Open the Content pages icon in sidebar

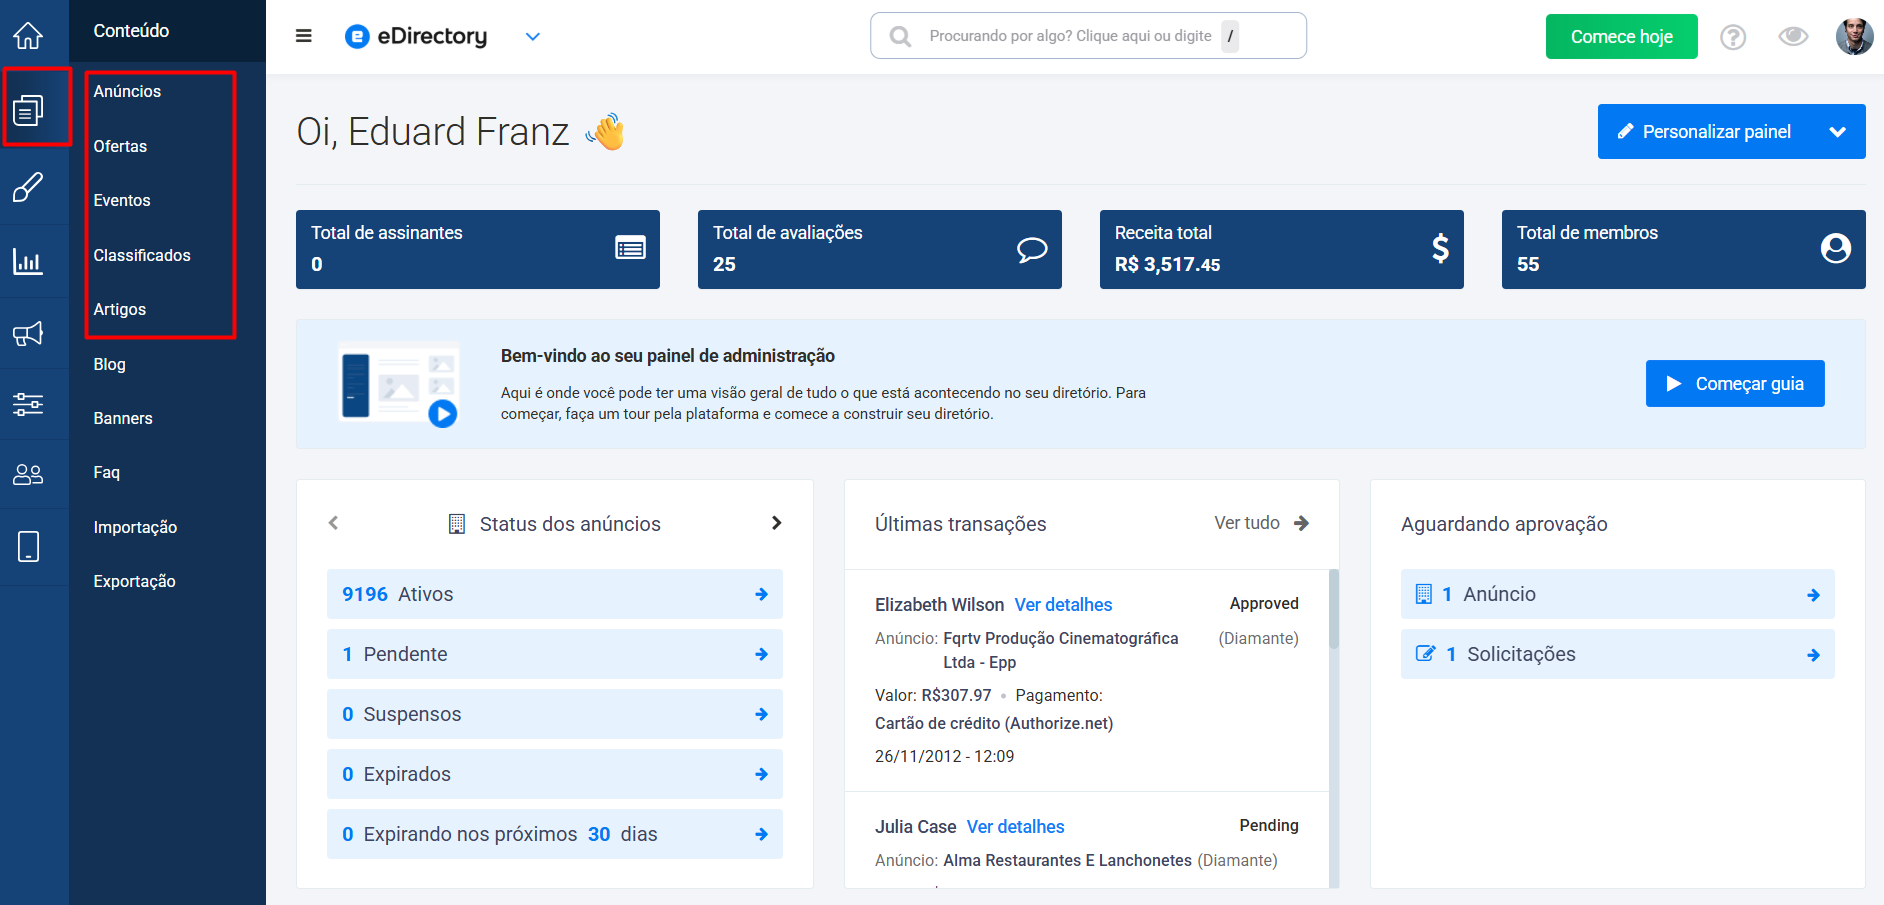(x=28, y=109)
